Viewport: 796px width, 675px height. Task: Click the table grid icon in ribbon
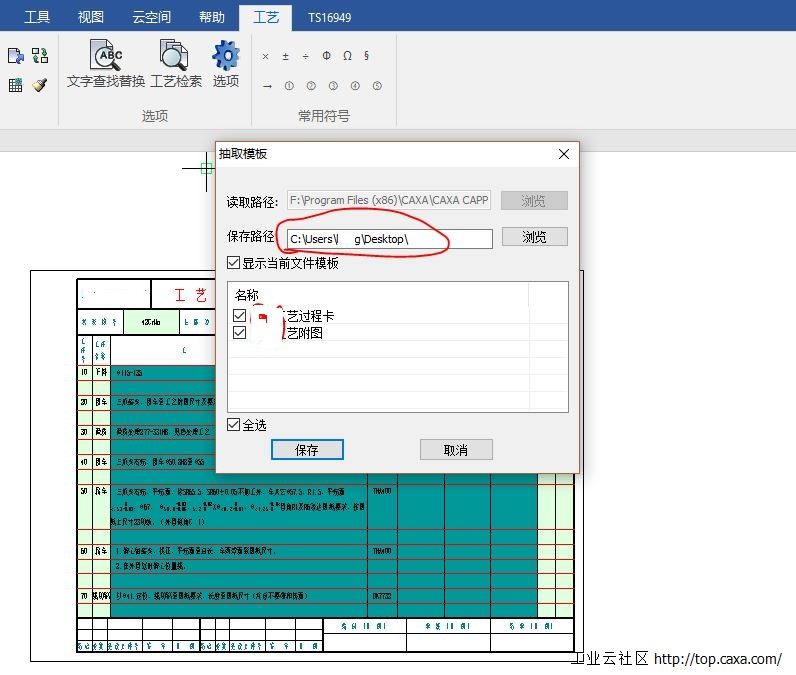coord(16,85)
